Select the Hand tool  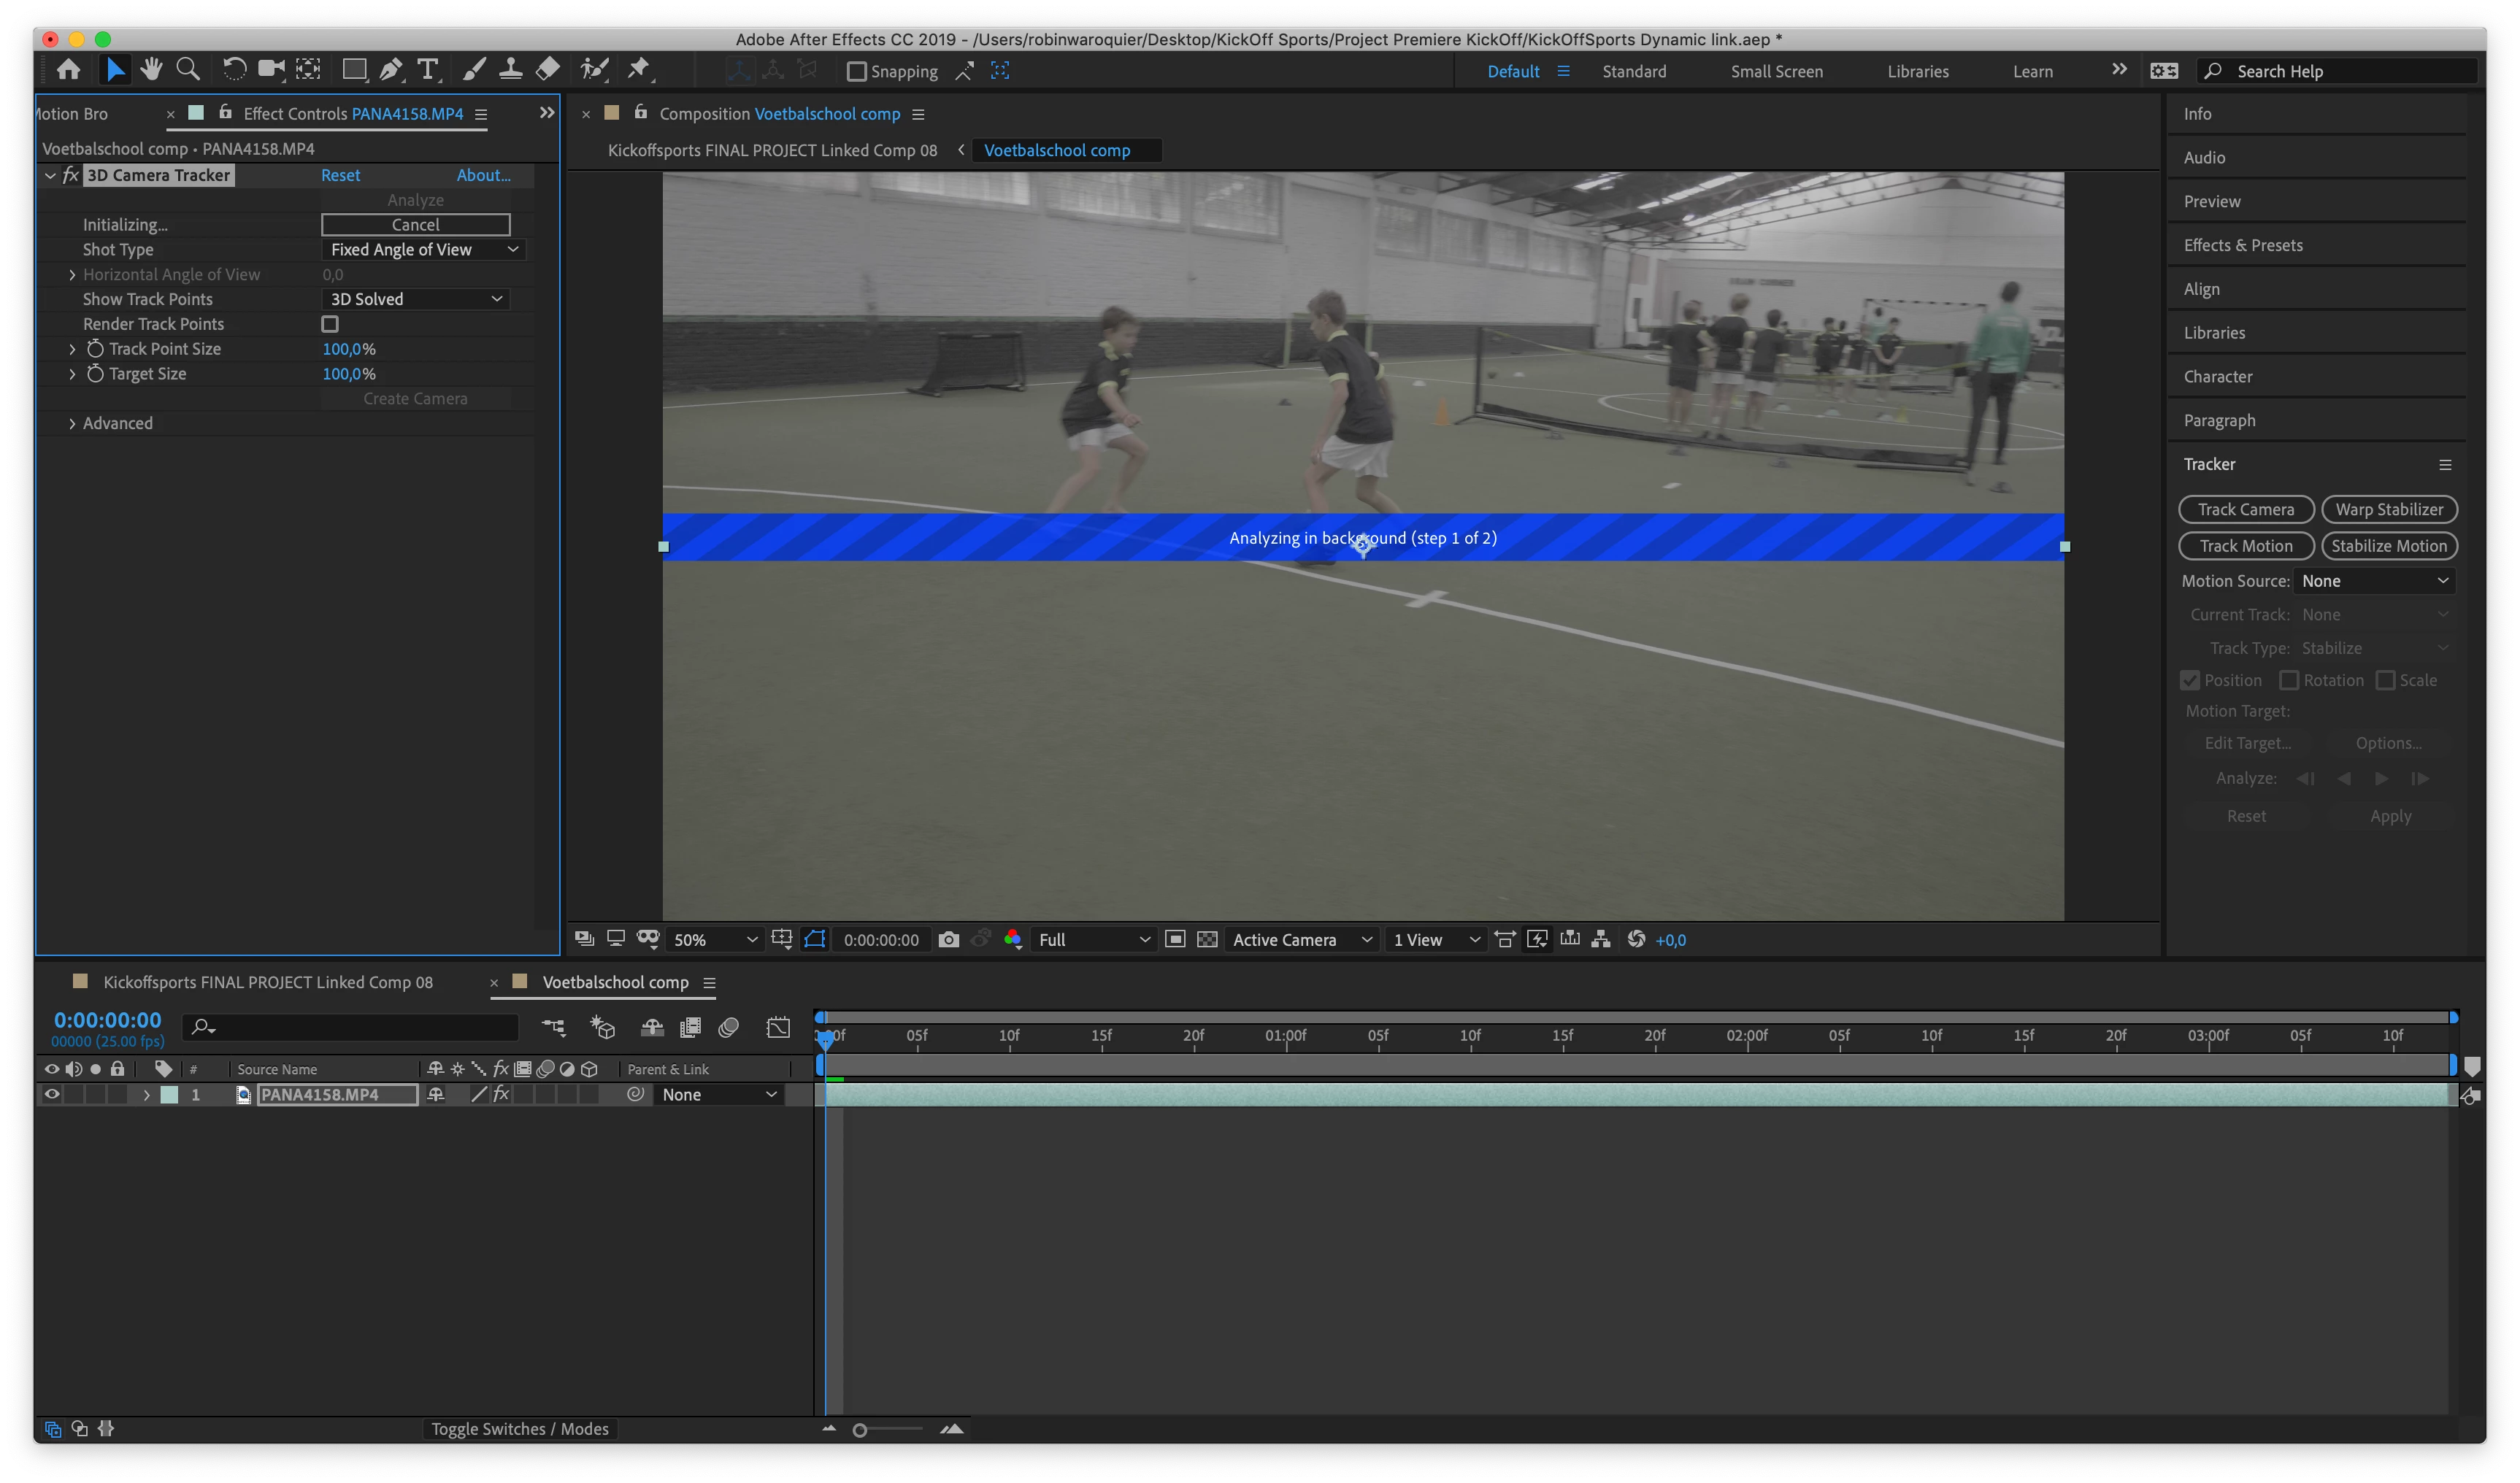click(x=152, y=70)
